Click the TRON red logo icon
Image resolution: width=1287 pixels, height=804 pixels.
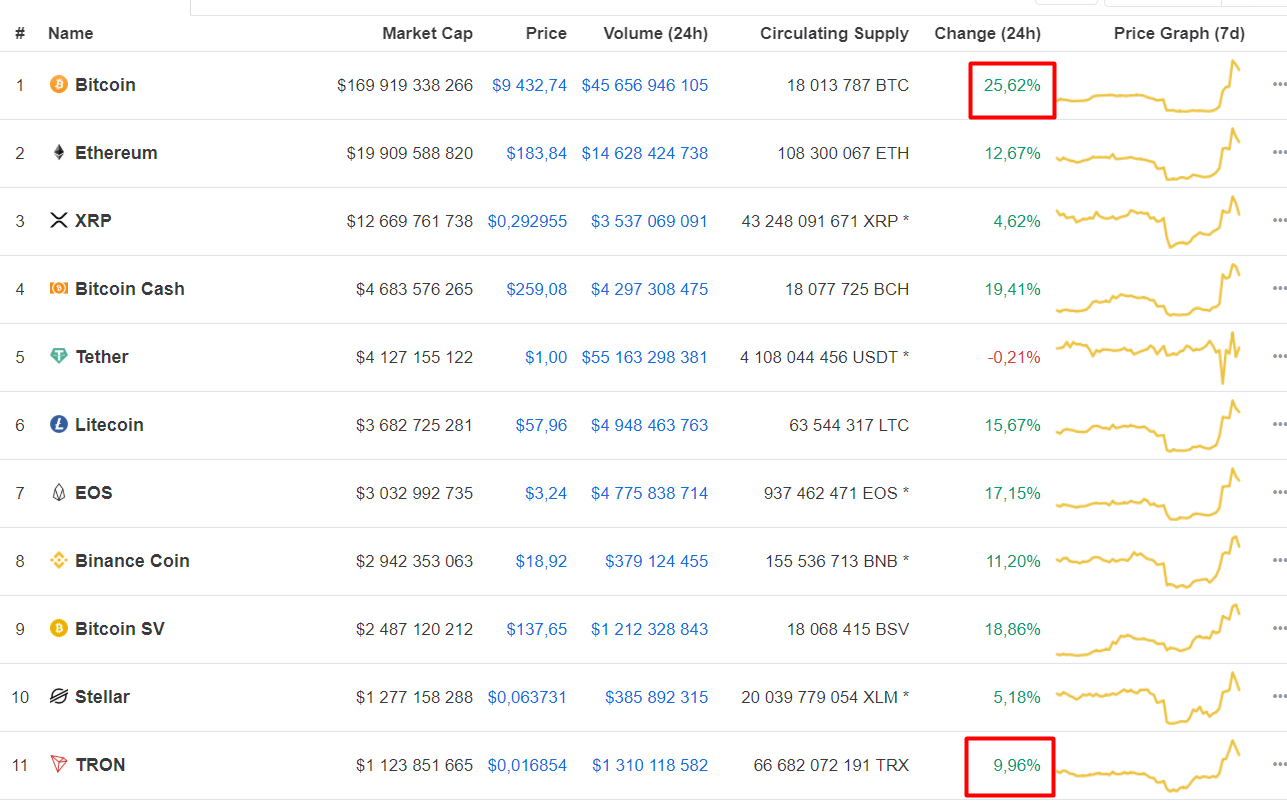59,765
